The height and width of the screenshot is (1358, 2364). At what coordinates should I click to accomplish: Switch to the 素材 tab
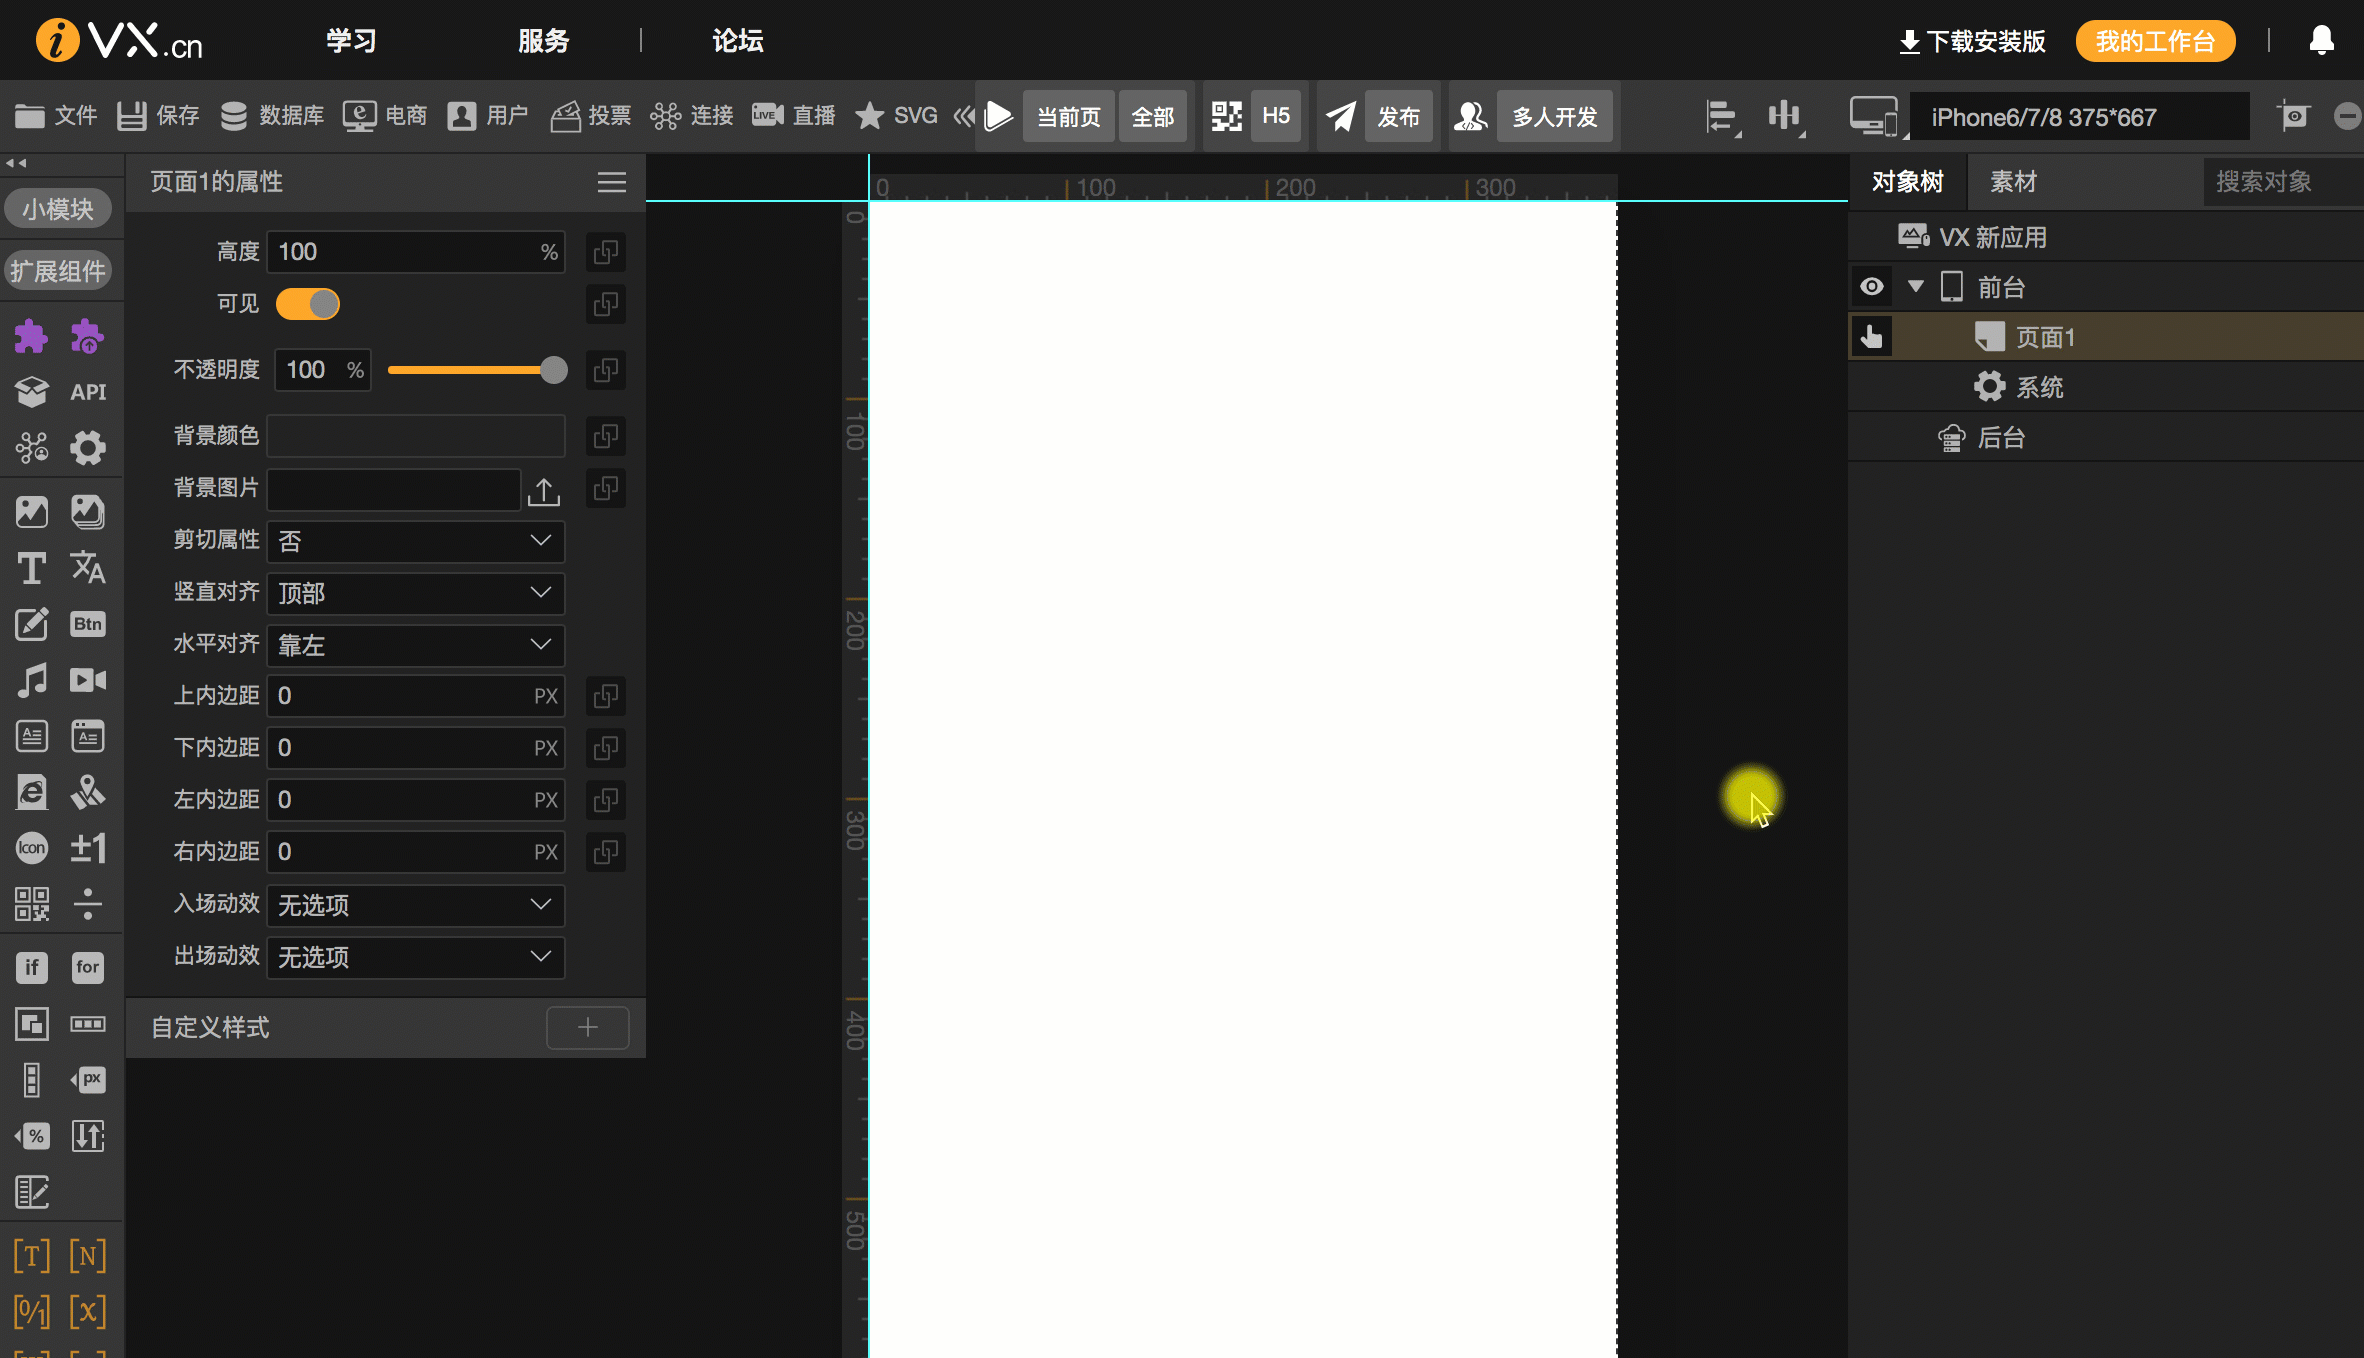tap(2012, 182)
